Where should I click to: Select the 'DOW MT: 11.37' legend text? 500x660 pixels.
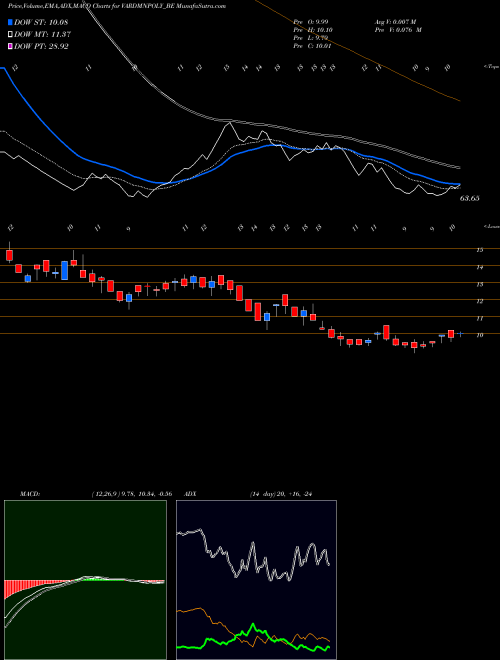[x=43, y=35]
